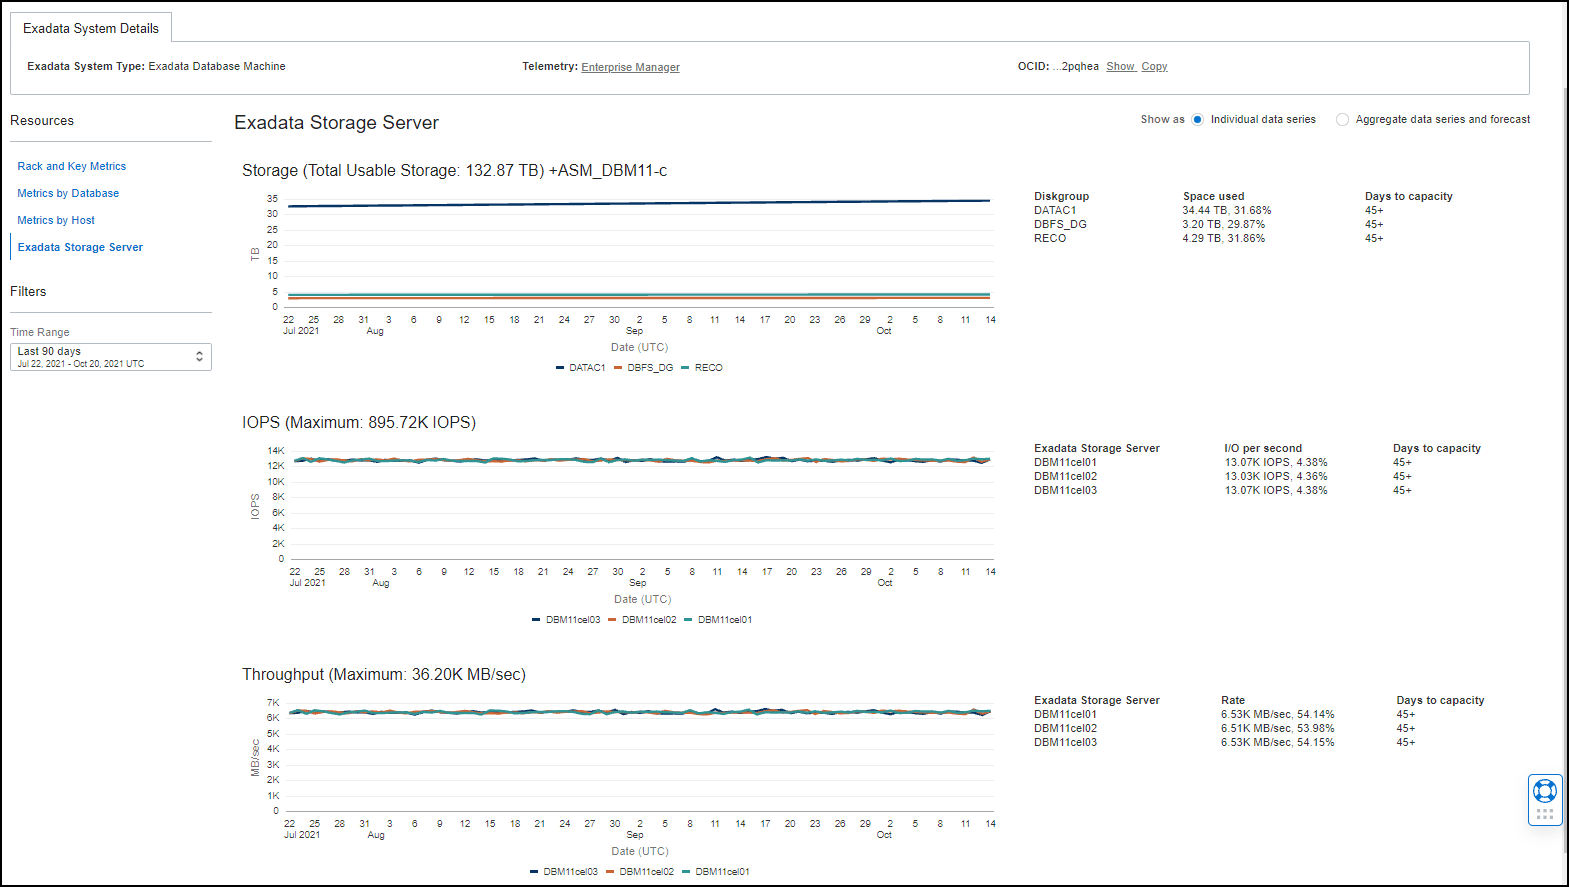This screenshot has width=1569, height=887.
Task: Select Exadata Storage Server in Resources
Action: tap(80, 247)
